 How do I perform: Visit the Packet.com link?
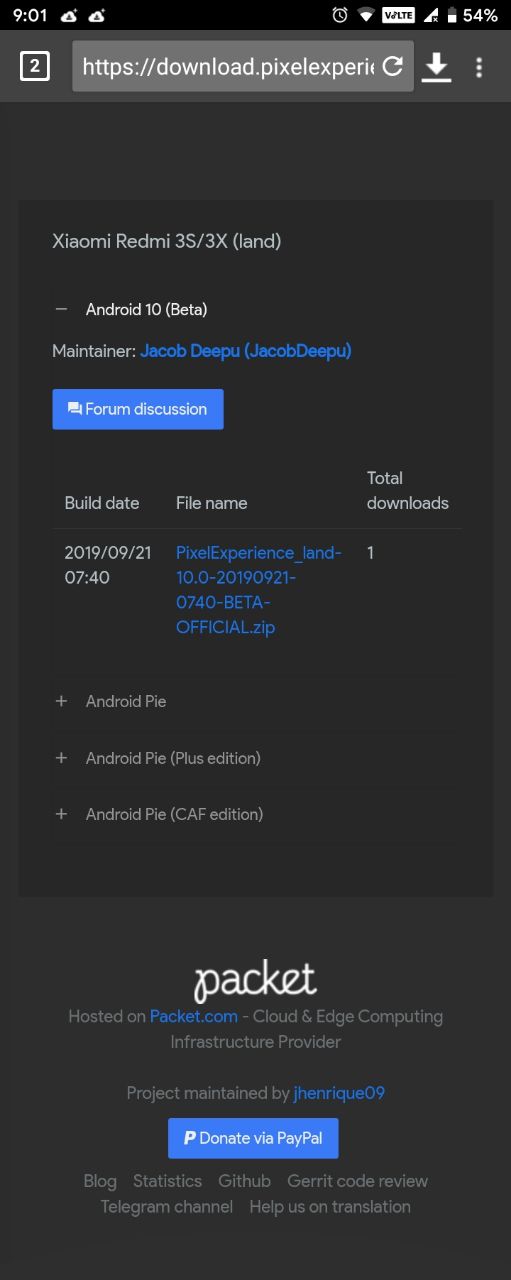click(x=194, y=1016)
